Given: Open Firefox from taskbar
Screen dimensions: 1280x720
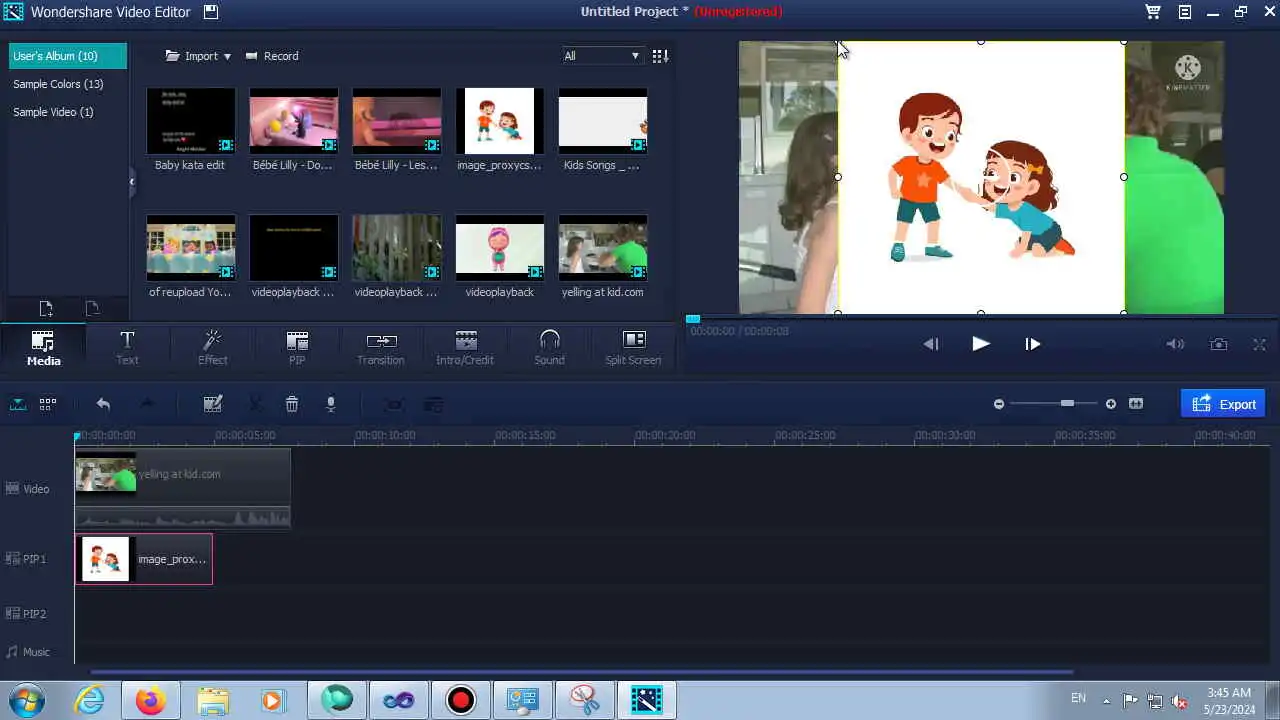Looking at the screenshot, I should coord(151,700).
